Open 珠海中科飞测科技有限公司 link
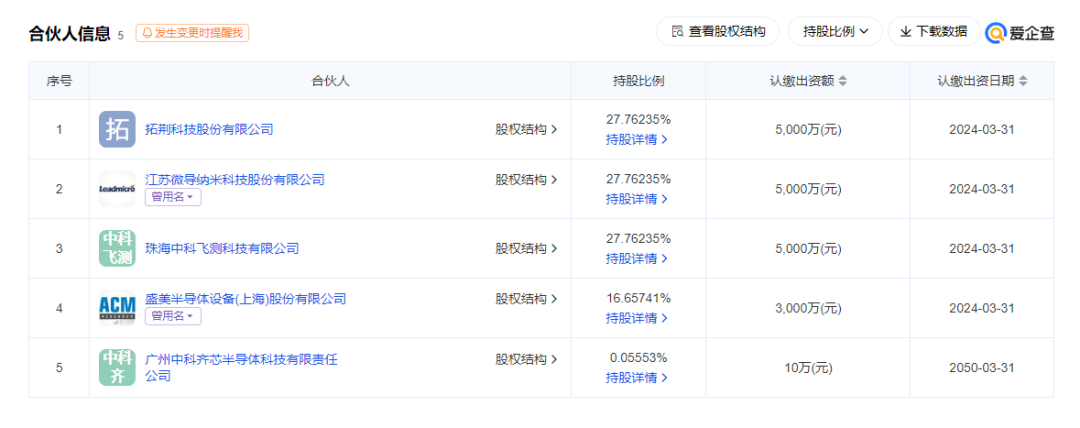1080x428 pixels. coord(222,248)
